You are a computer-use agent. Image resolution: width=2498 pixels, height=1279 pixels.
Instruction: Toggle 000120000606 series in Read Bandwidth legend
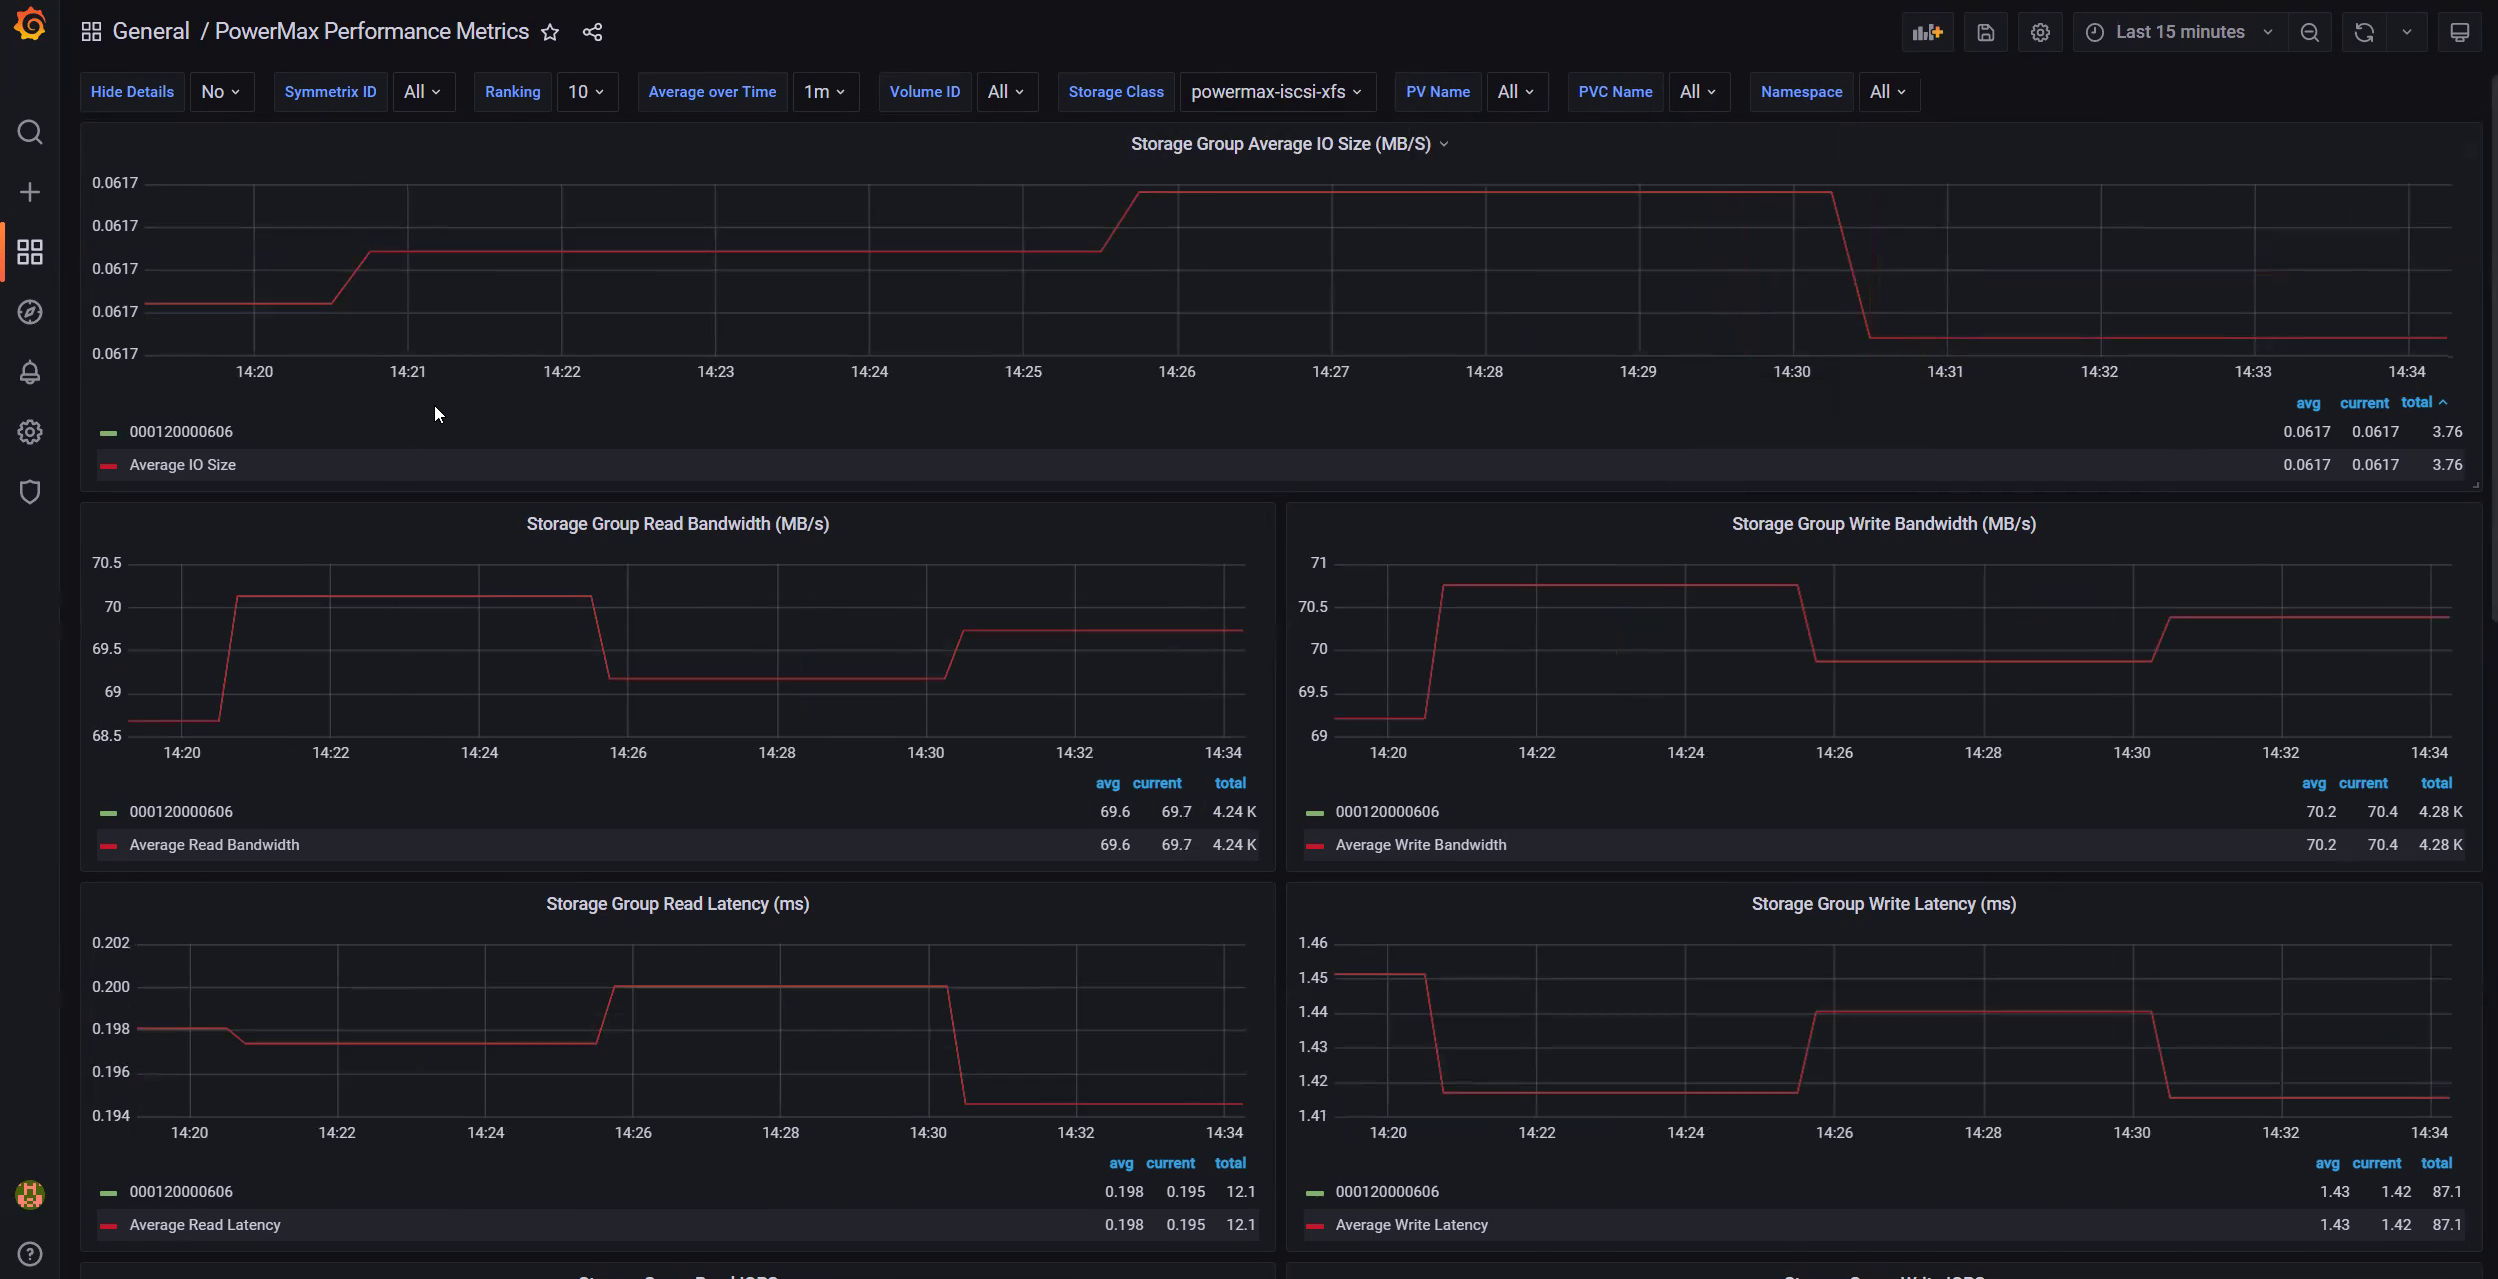click(181, 812)
